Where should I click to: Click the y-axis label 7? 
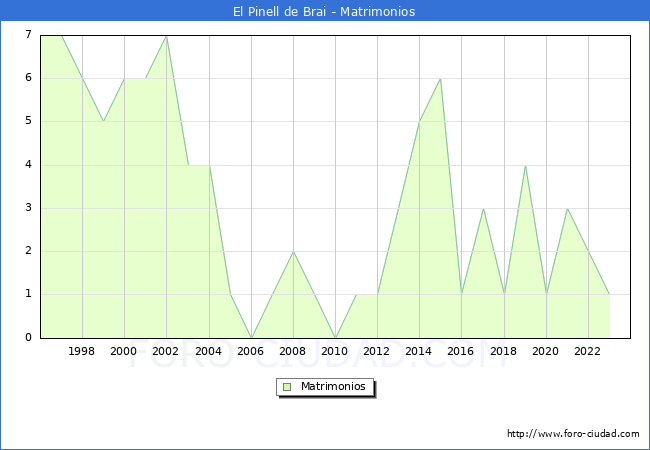[29, 34]
